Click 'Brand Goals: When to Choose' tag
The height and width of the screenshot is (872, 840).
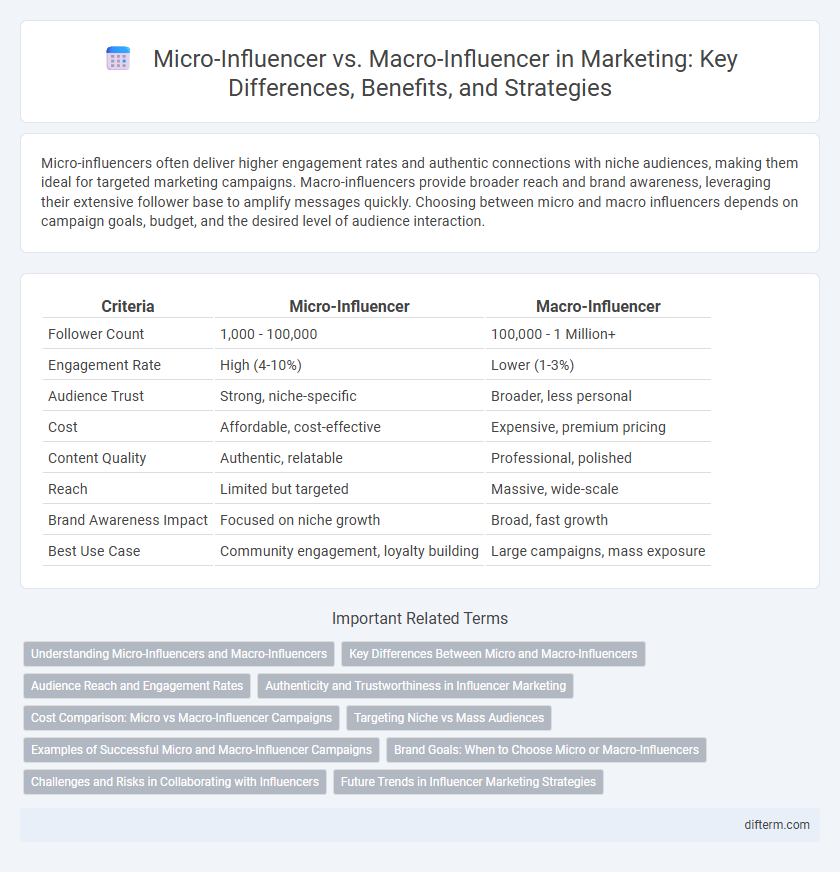click(546, 750)
